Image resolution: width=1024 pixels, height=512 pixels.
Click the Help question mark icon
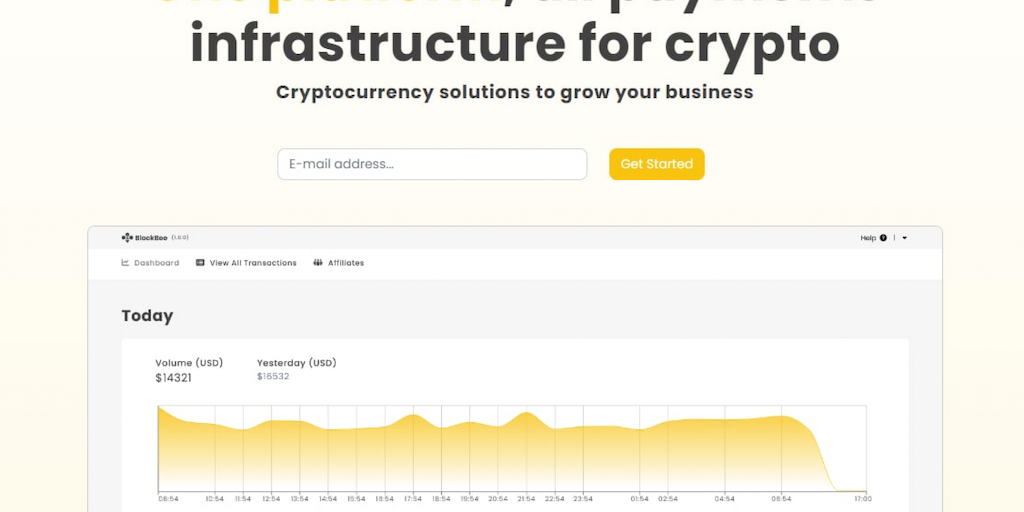(x=883, y=238)
